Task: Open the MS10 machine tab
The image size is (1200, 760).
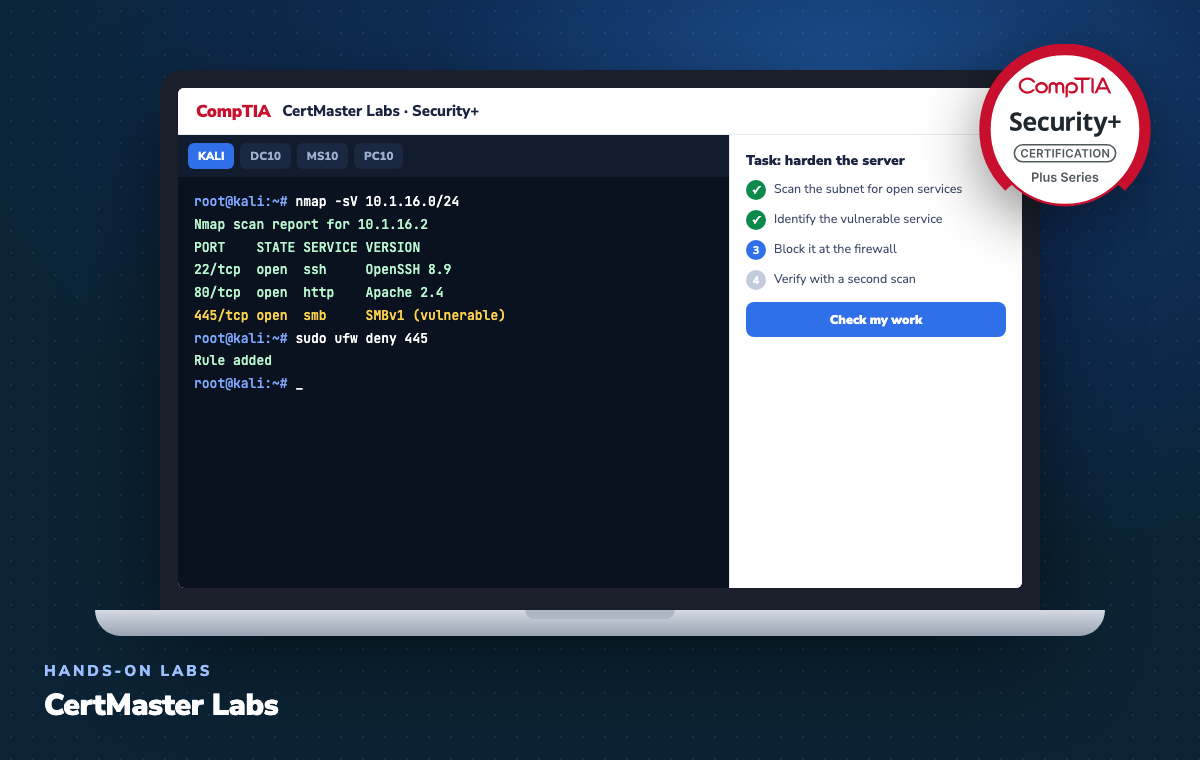Action: pyautogui.click(x=322, y=156)
